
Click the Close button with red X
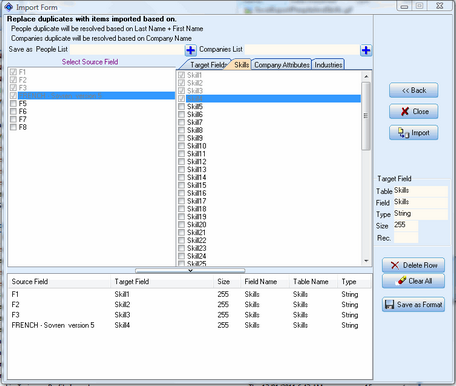click(413, 111)
